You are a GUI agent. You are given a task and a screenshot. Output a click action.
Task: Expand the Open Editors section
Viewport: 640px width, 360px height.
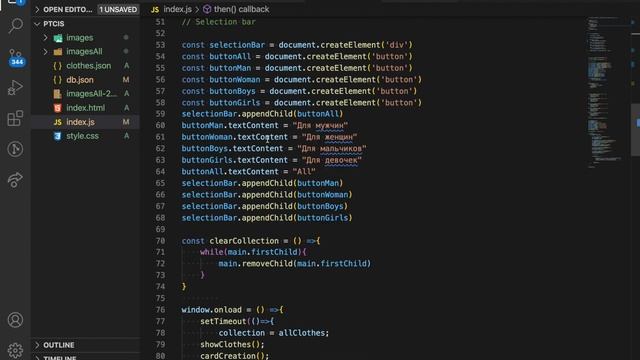(37, 9)
